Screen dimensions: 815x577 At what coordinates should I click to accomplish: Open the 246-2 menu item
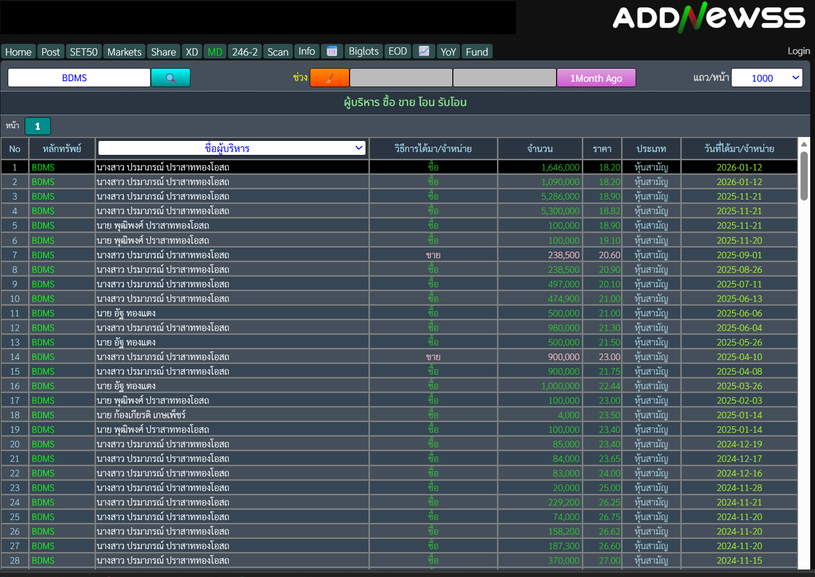(x=245, y=51)
